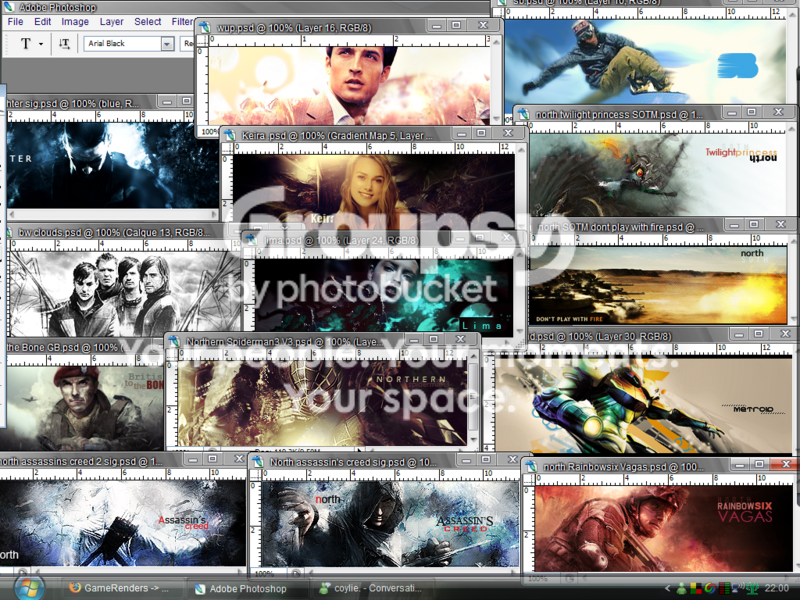This screenshot has height=600, width=800.
Task: Toggle the text orientation icon
Action: (x=64, y=43)
